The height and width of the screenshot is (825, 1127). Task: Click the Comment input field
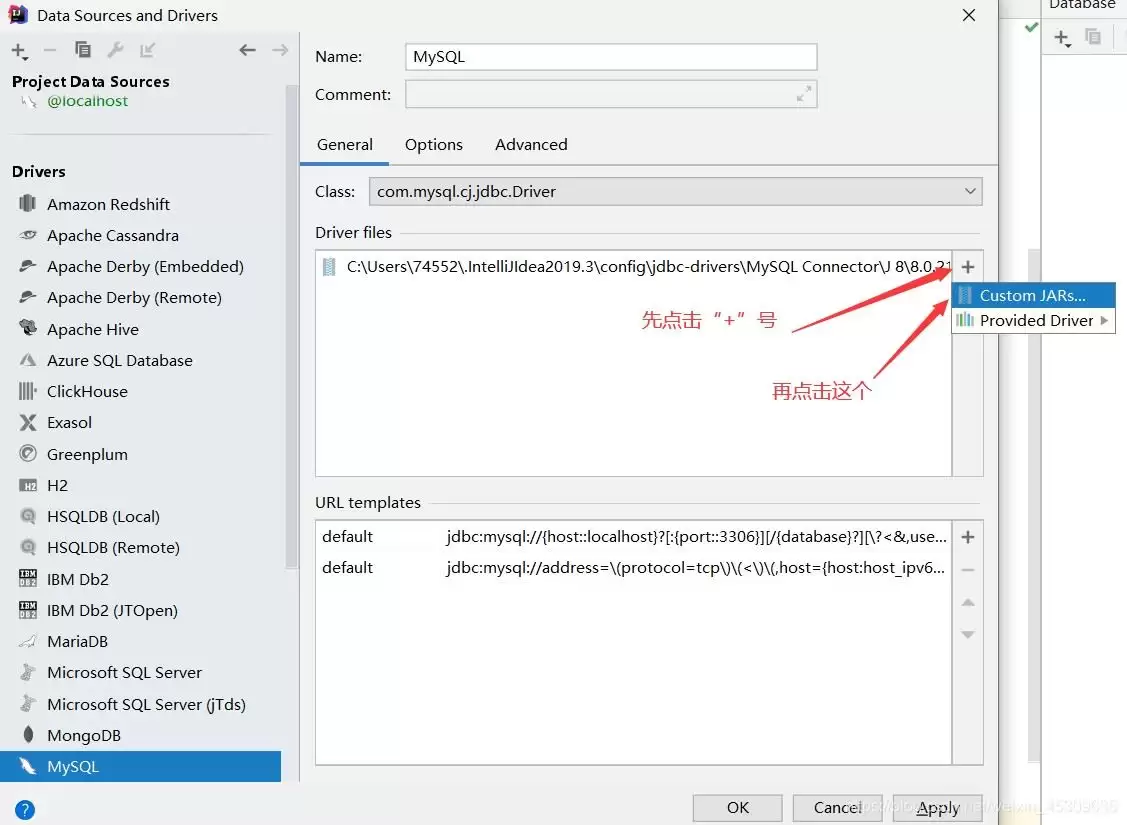tap(611, 94)
